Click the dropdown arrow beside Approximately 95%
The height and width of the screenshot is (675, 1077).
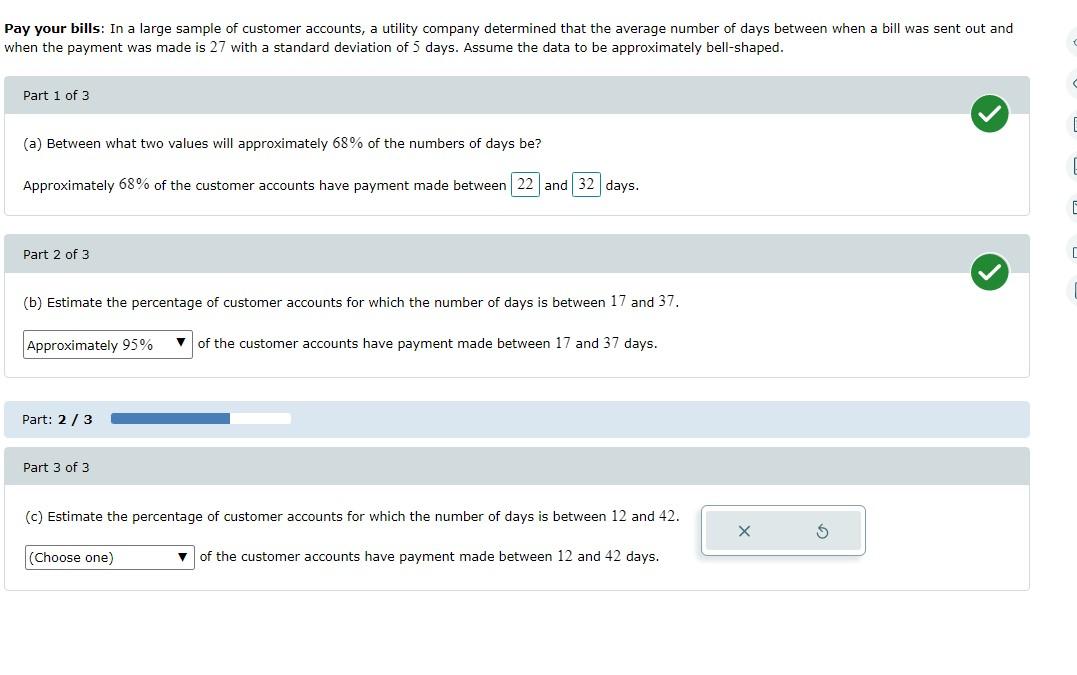[180, 344]
